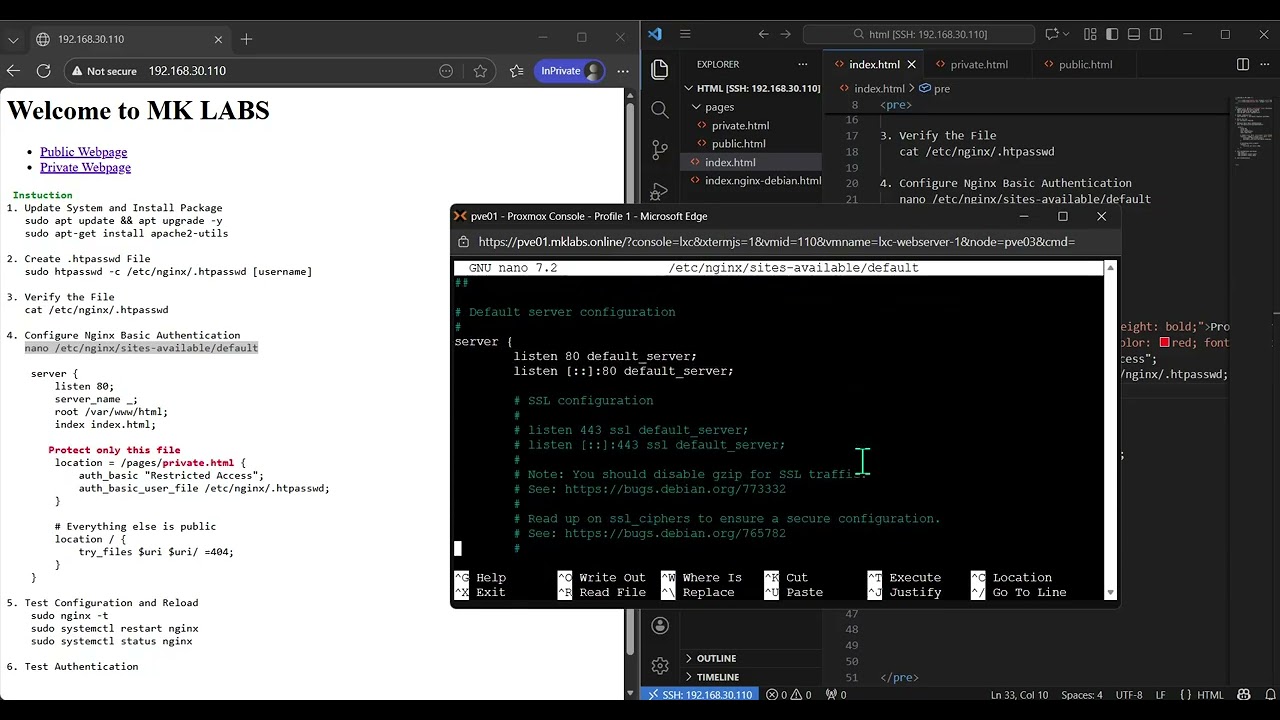Go back in VS Code navigation

click(763, 34)
